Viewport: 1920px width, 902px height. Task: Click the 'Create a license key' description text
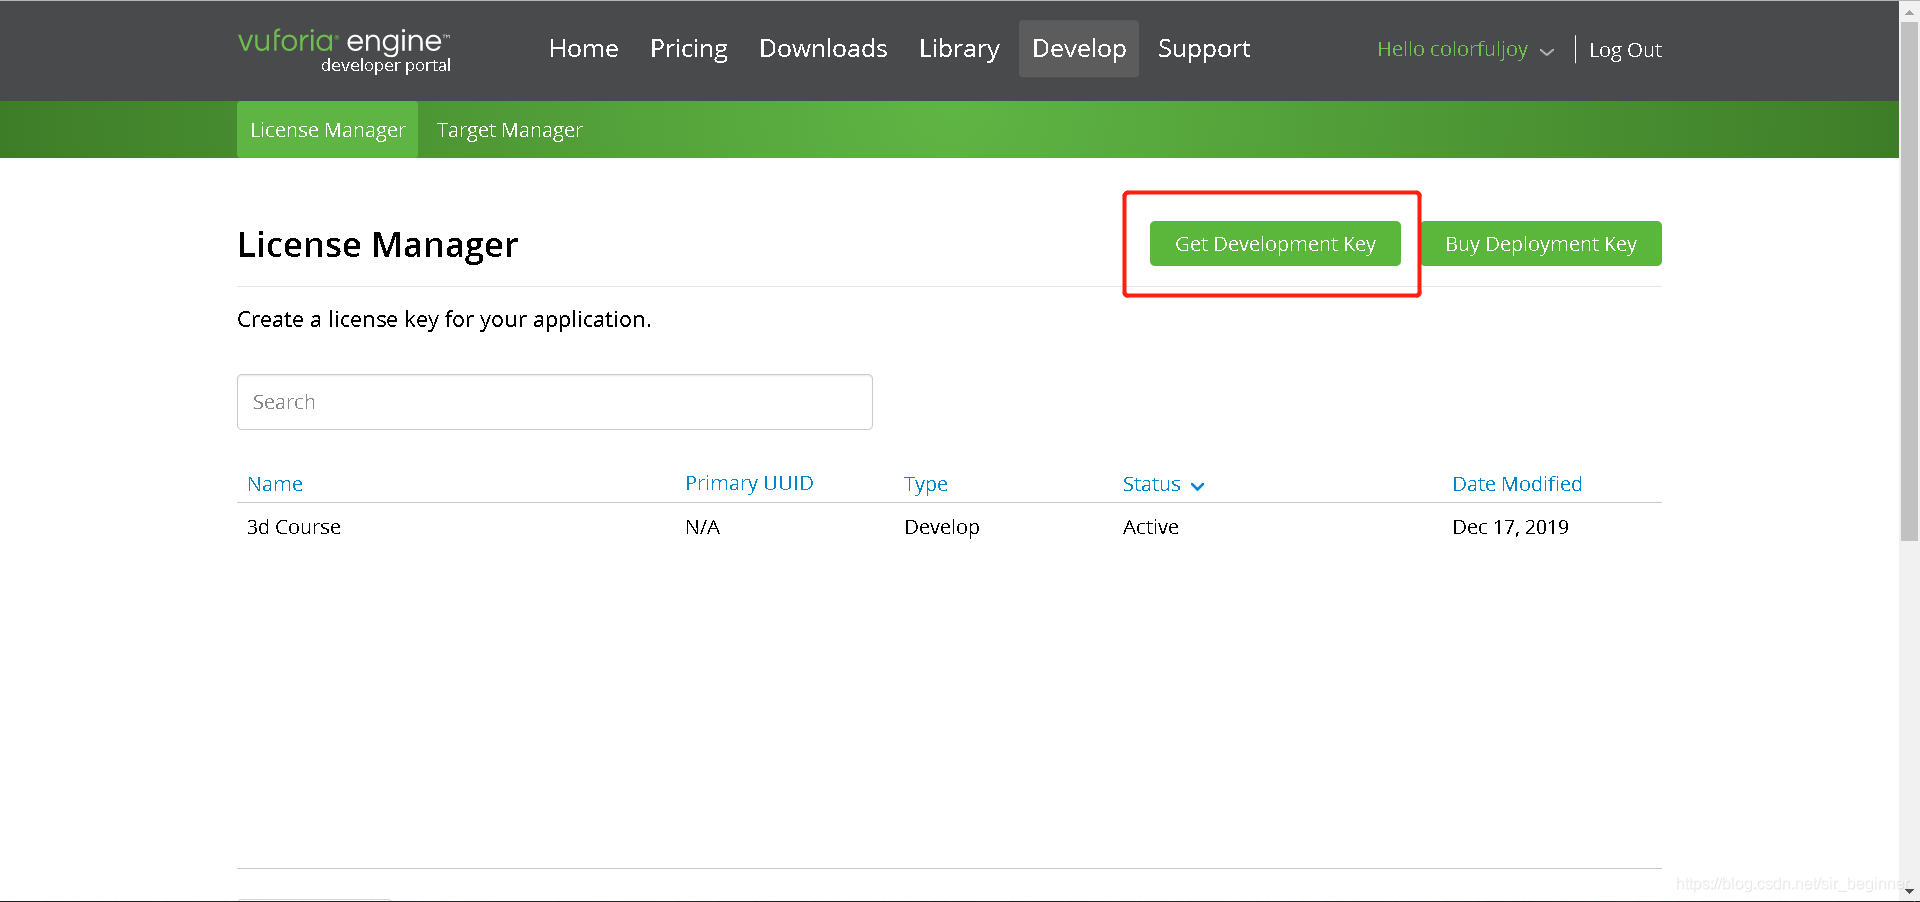[x=444, y=319]
